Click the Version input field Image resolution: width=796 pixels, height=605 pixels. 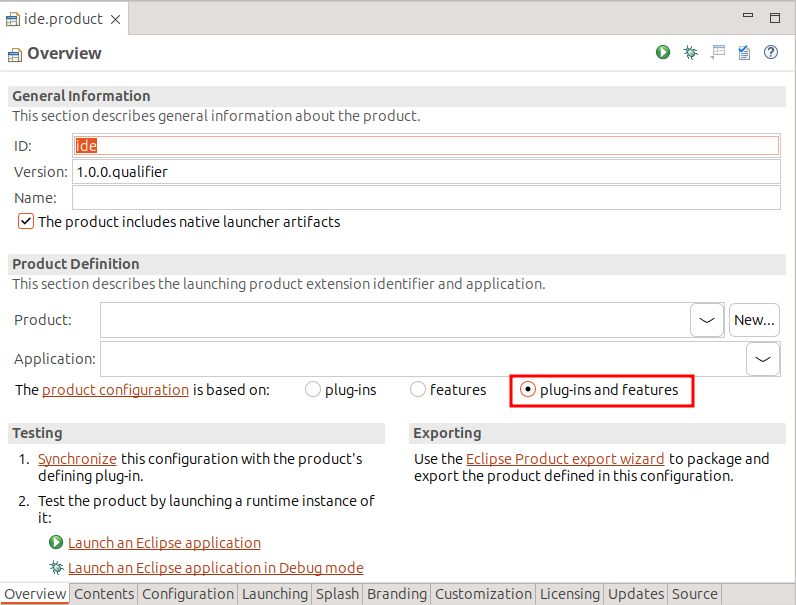coord(426,172)
